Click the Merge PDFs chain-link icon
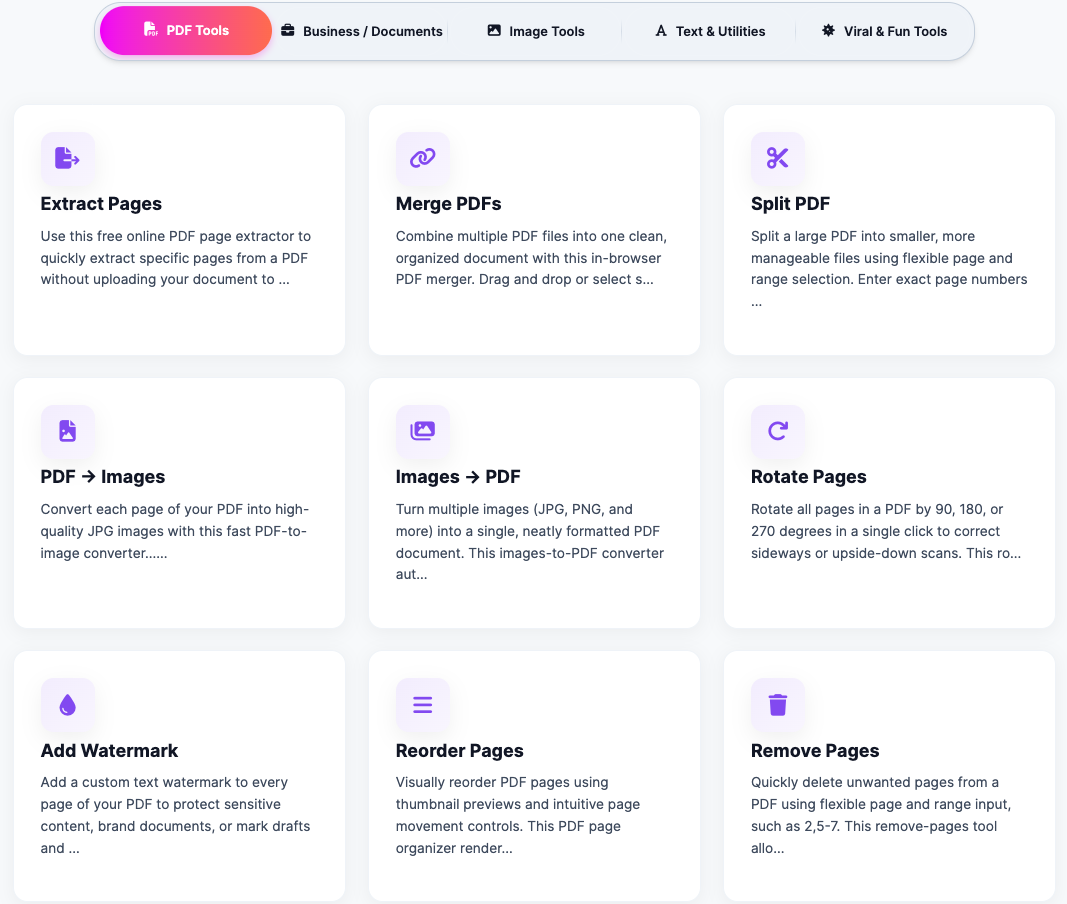Image resolution: width=1067 pixels, height=904 pixels. [422, 159]
